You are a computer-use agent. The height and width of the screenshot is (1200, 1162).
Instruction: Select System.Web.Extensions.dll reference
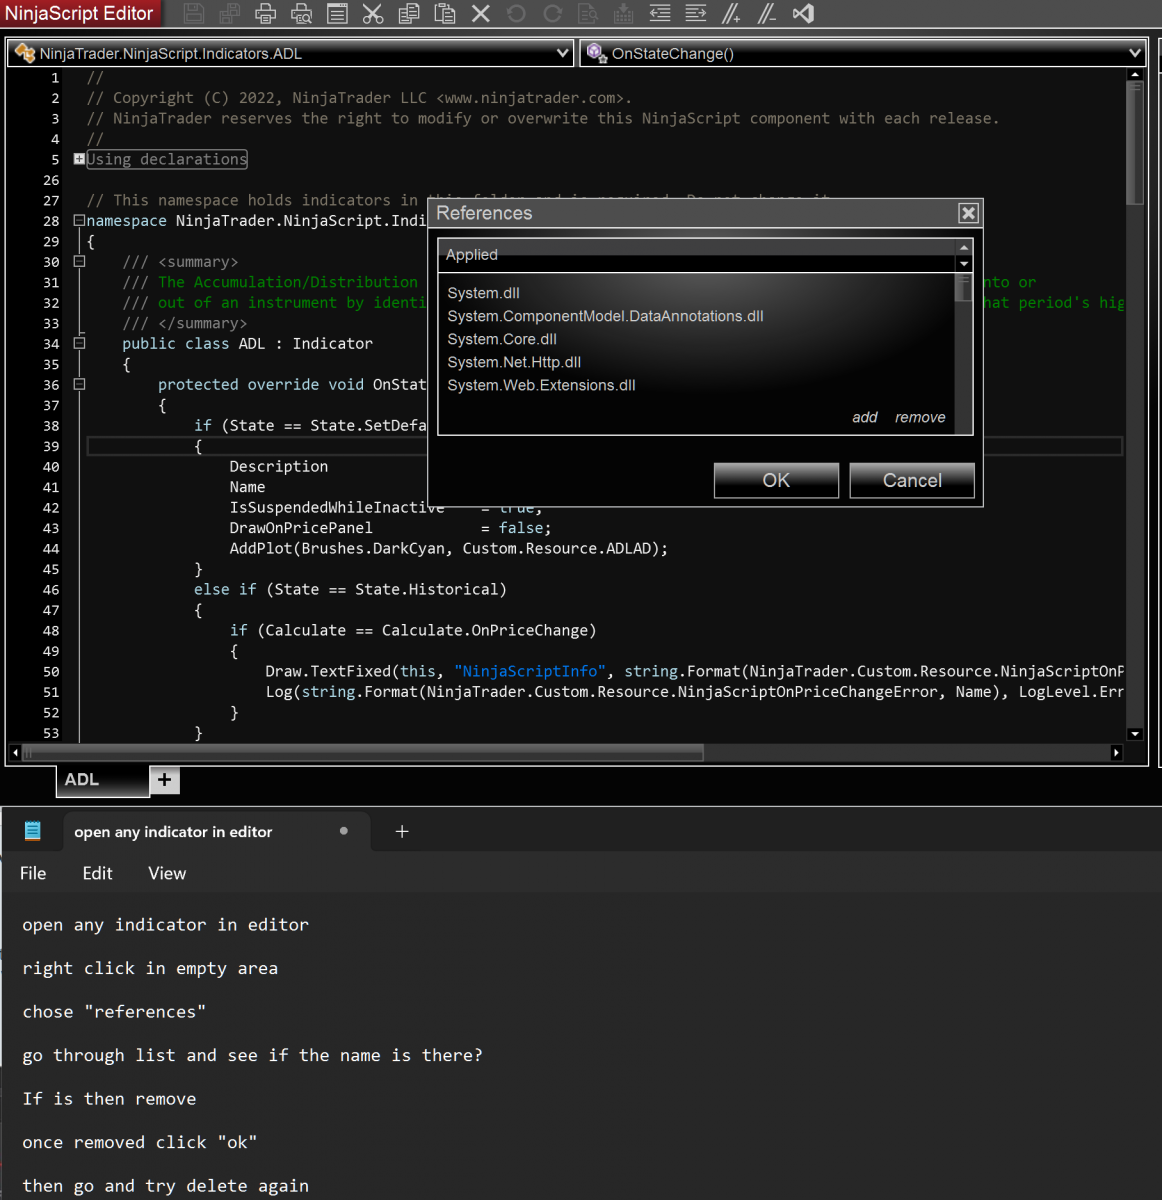coord(541,385)
